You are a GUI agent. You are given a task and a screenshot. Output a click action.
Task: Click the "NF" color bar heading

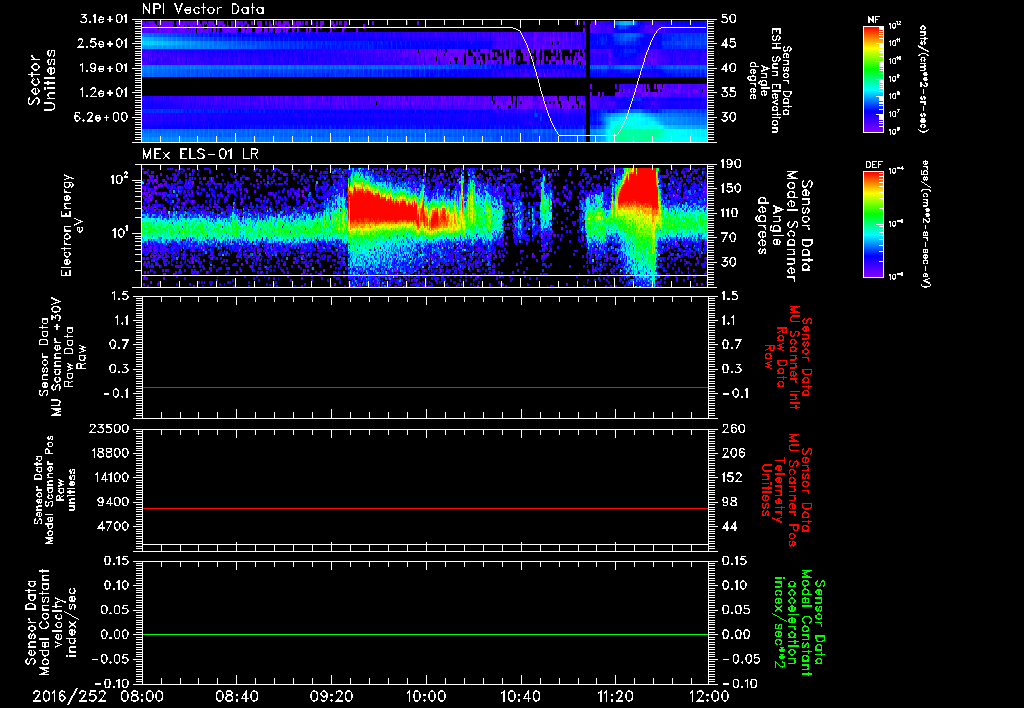coord(873,20)
